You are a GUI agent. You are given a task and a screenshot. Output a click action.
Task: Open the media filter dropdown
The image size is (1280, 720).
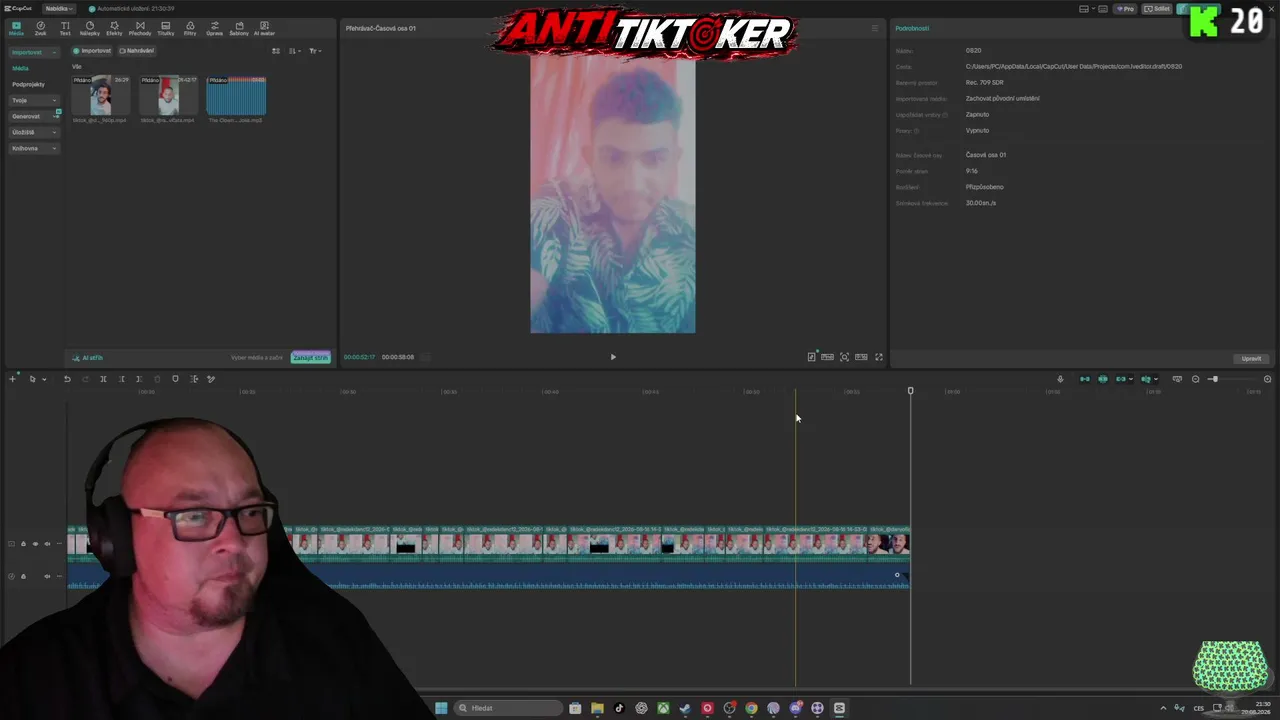[x=314, y=51]
